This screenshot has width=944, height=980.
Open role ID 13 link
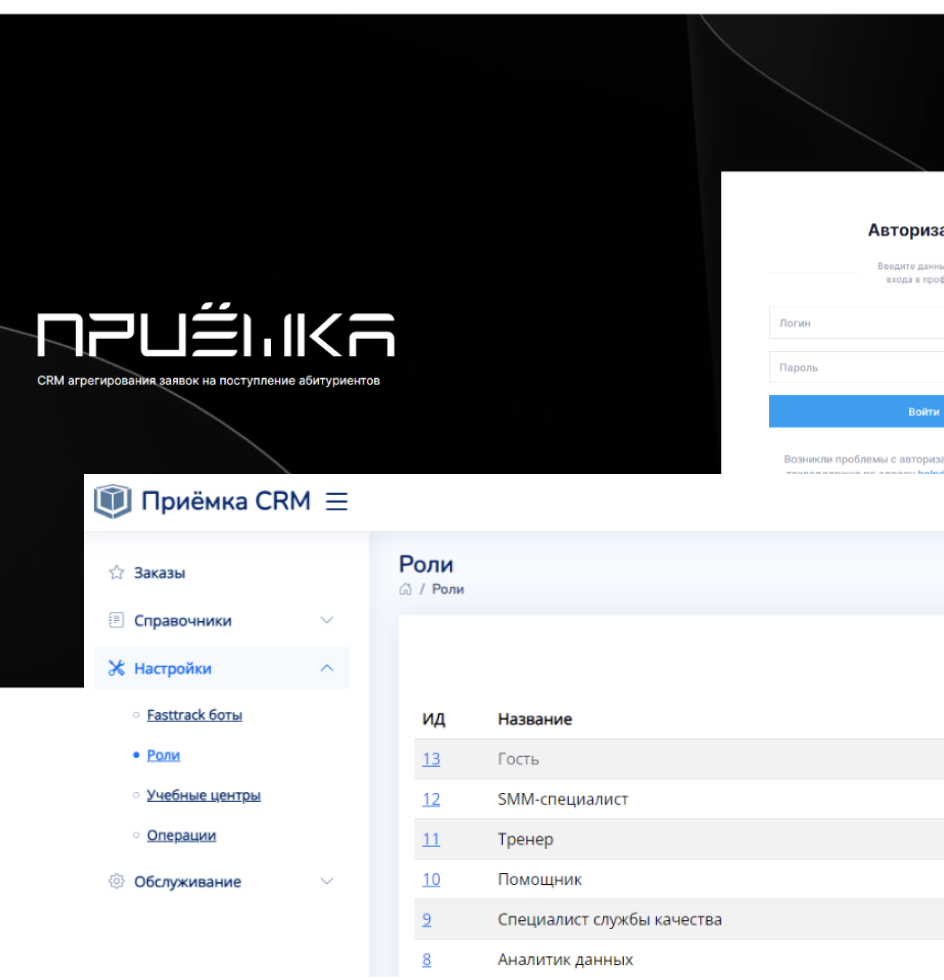coord(431,759)
